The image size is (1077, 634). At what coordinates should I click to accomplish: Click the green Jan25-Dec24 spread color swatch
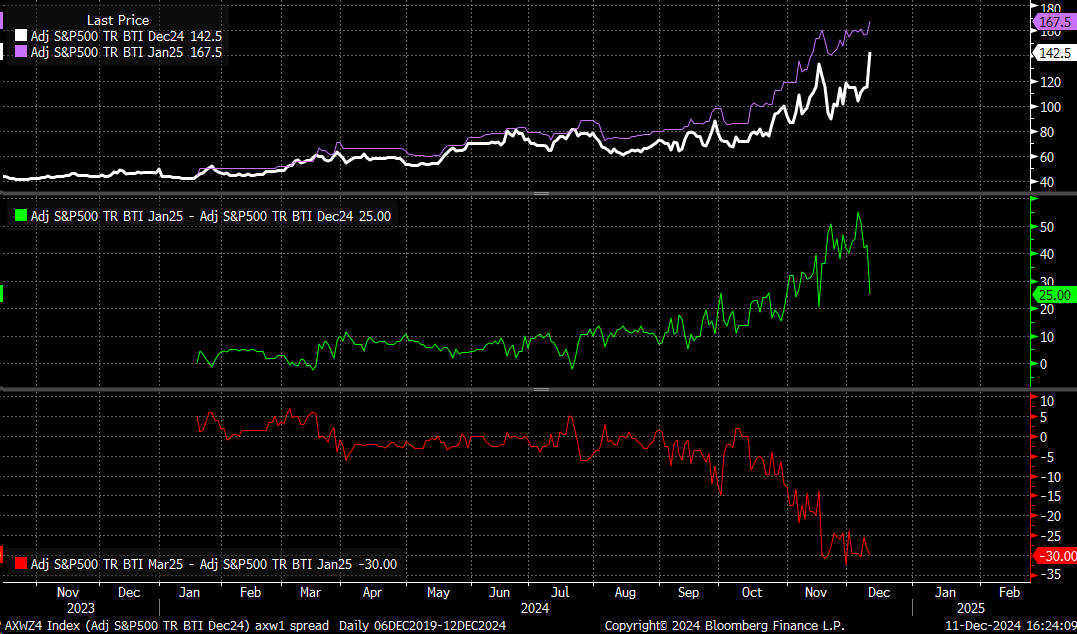point(21,216)
